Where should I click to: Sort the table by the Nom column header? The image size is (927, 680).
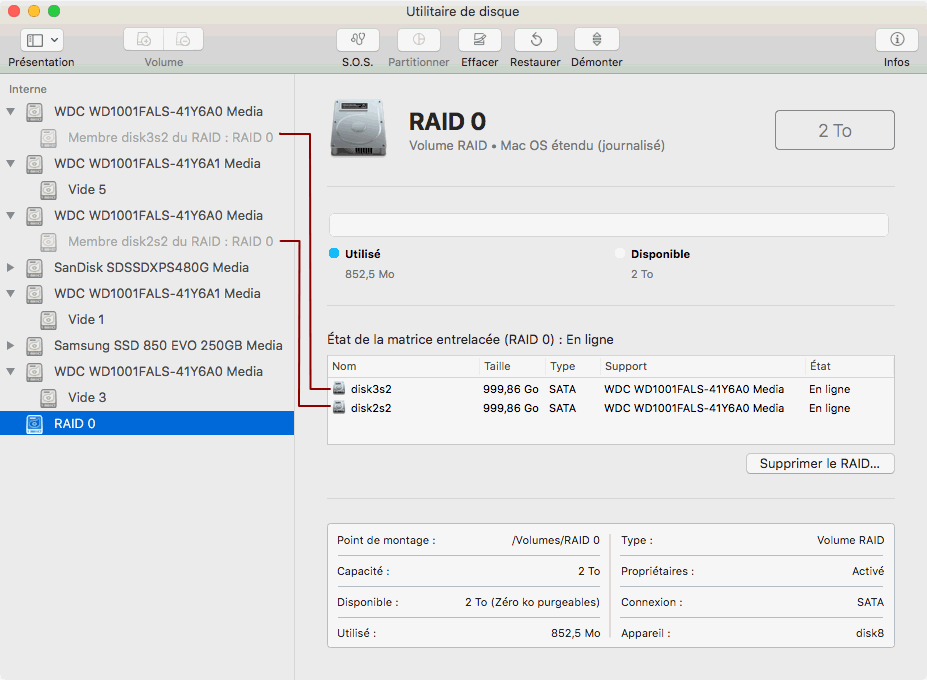click(403, 366)
